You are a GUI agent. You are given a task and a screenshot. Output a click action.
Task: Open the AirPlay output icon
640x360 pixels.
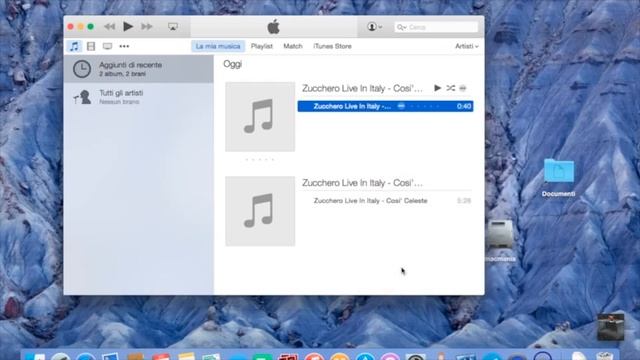click(173, 27)
